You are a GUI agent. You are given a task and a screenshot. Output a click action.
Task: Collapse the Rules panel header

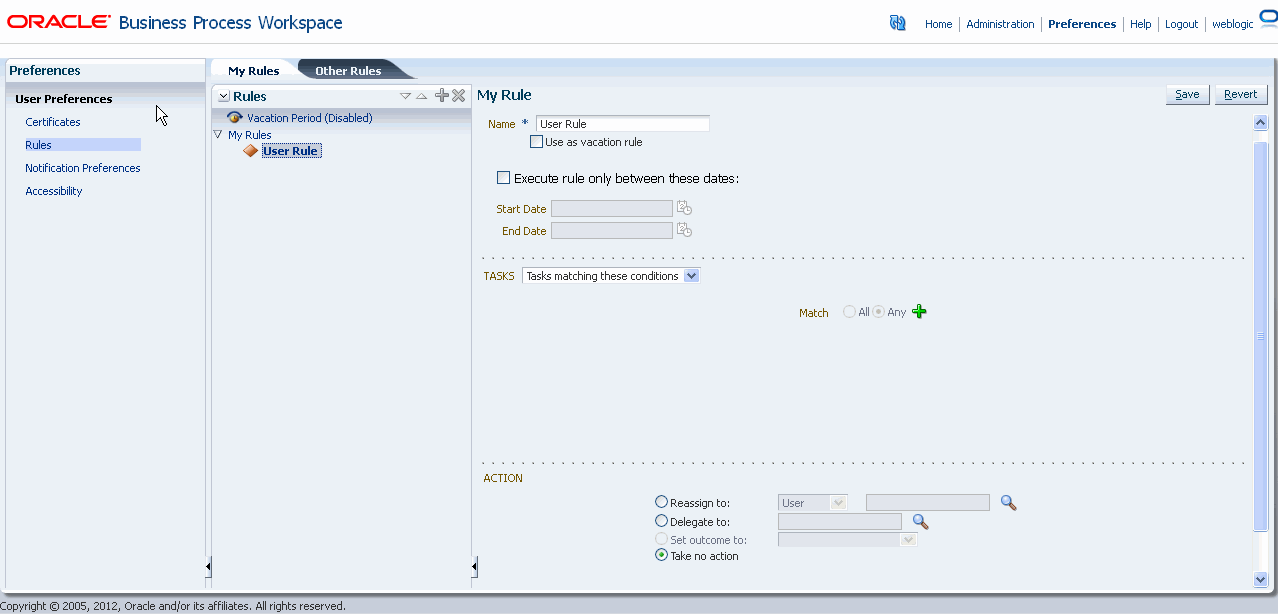(x=223, y=96)
